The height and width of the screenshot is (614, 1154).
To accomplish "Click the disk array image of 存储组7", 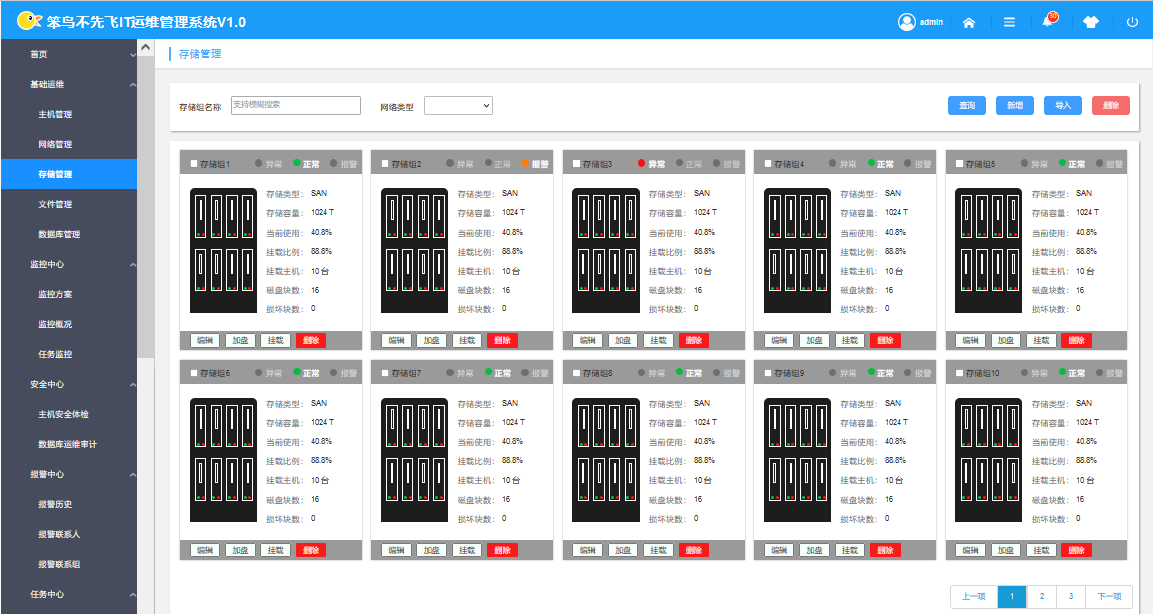I will pos(414,460).
